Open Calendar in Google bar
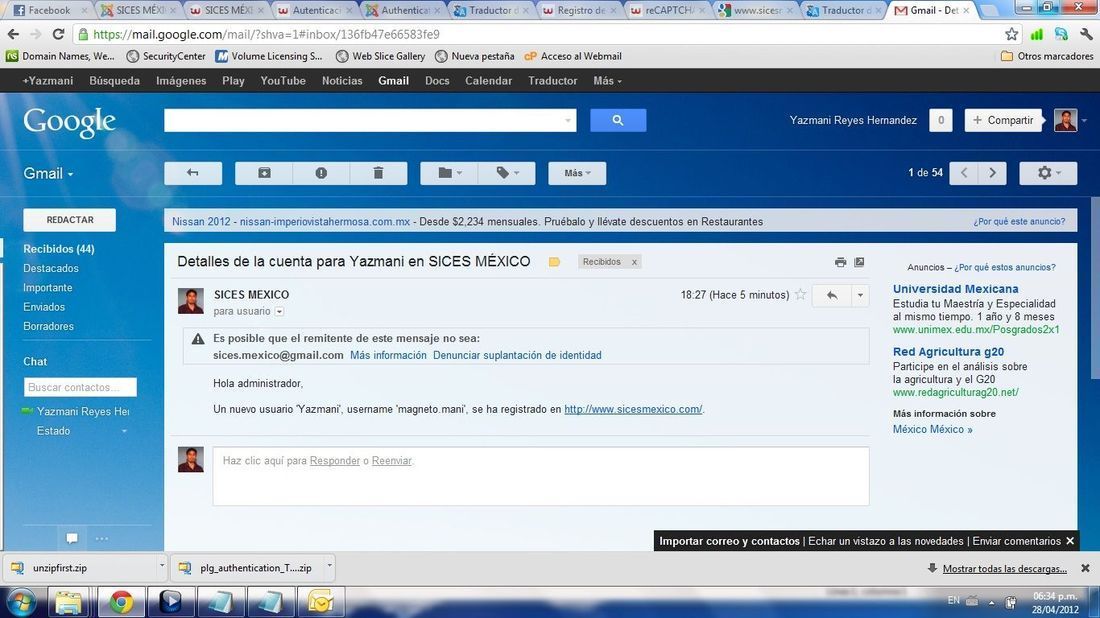 (488, 81)
